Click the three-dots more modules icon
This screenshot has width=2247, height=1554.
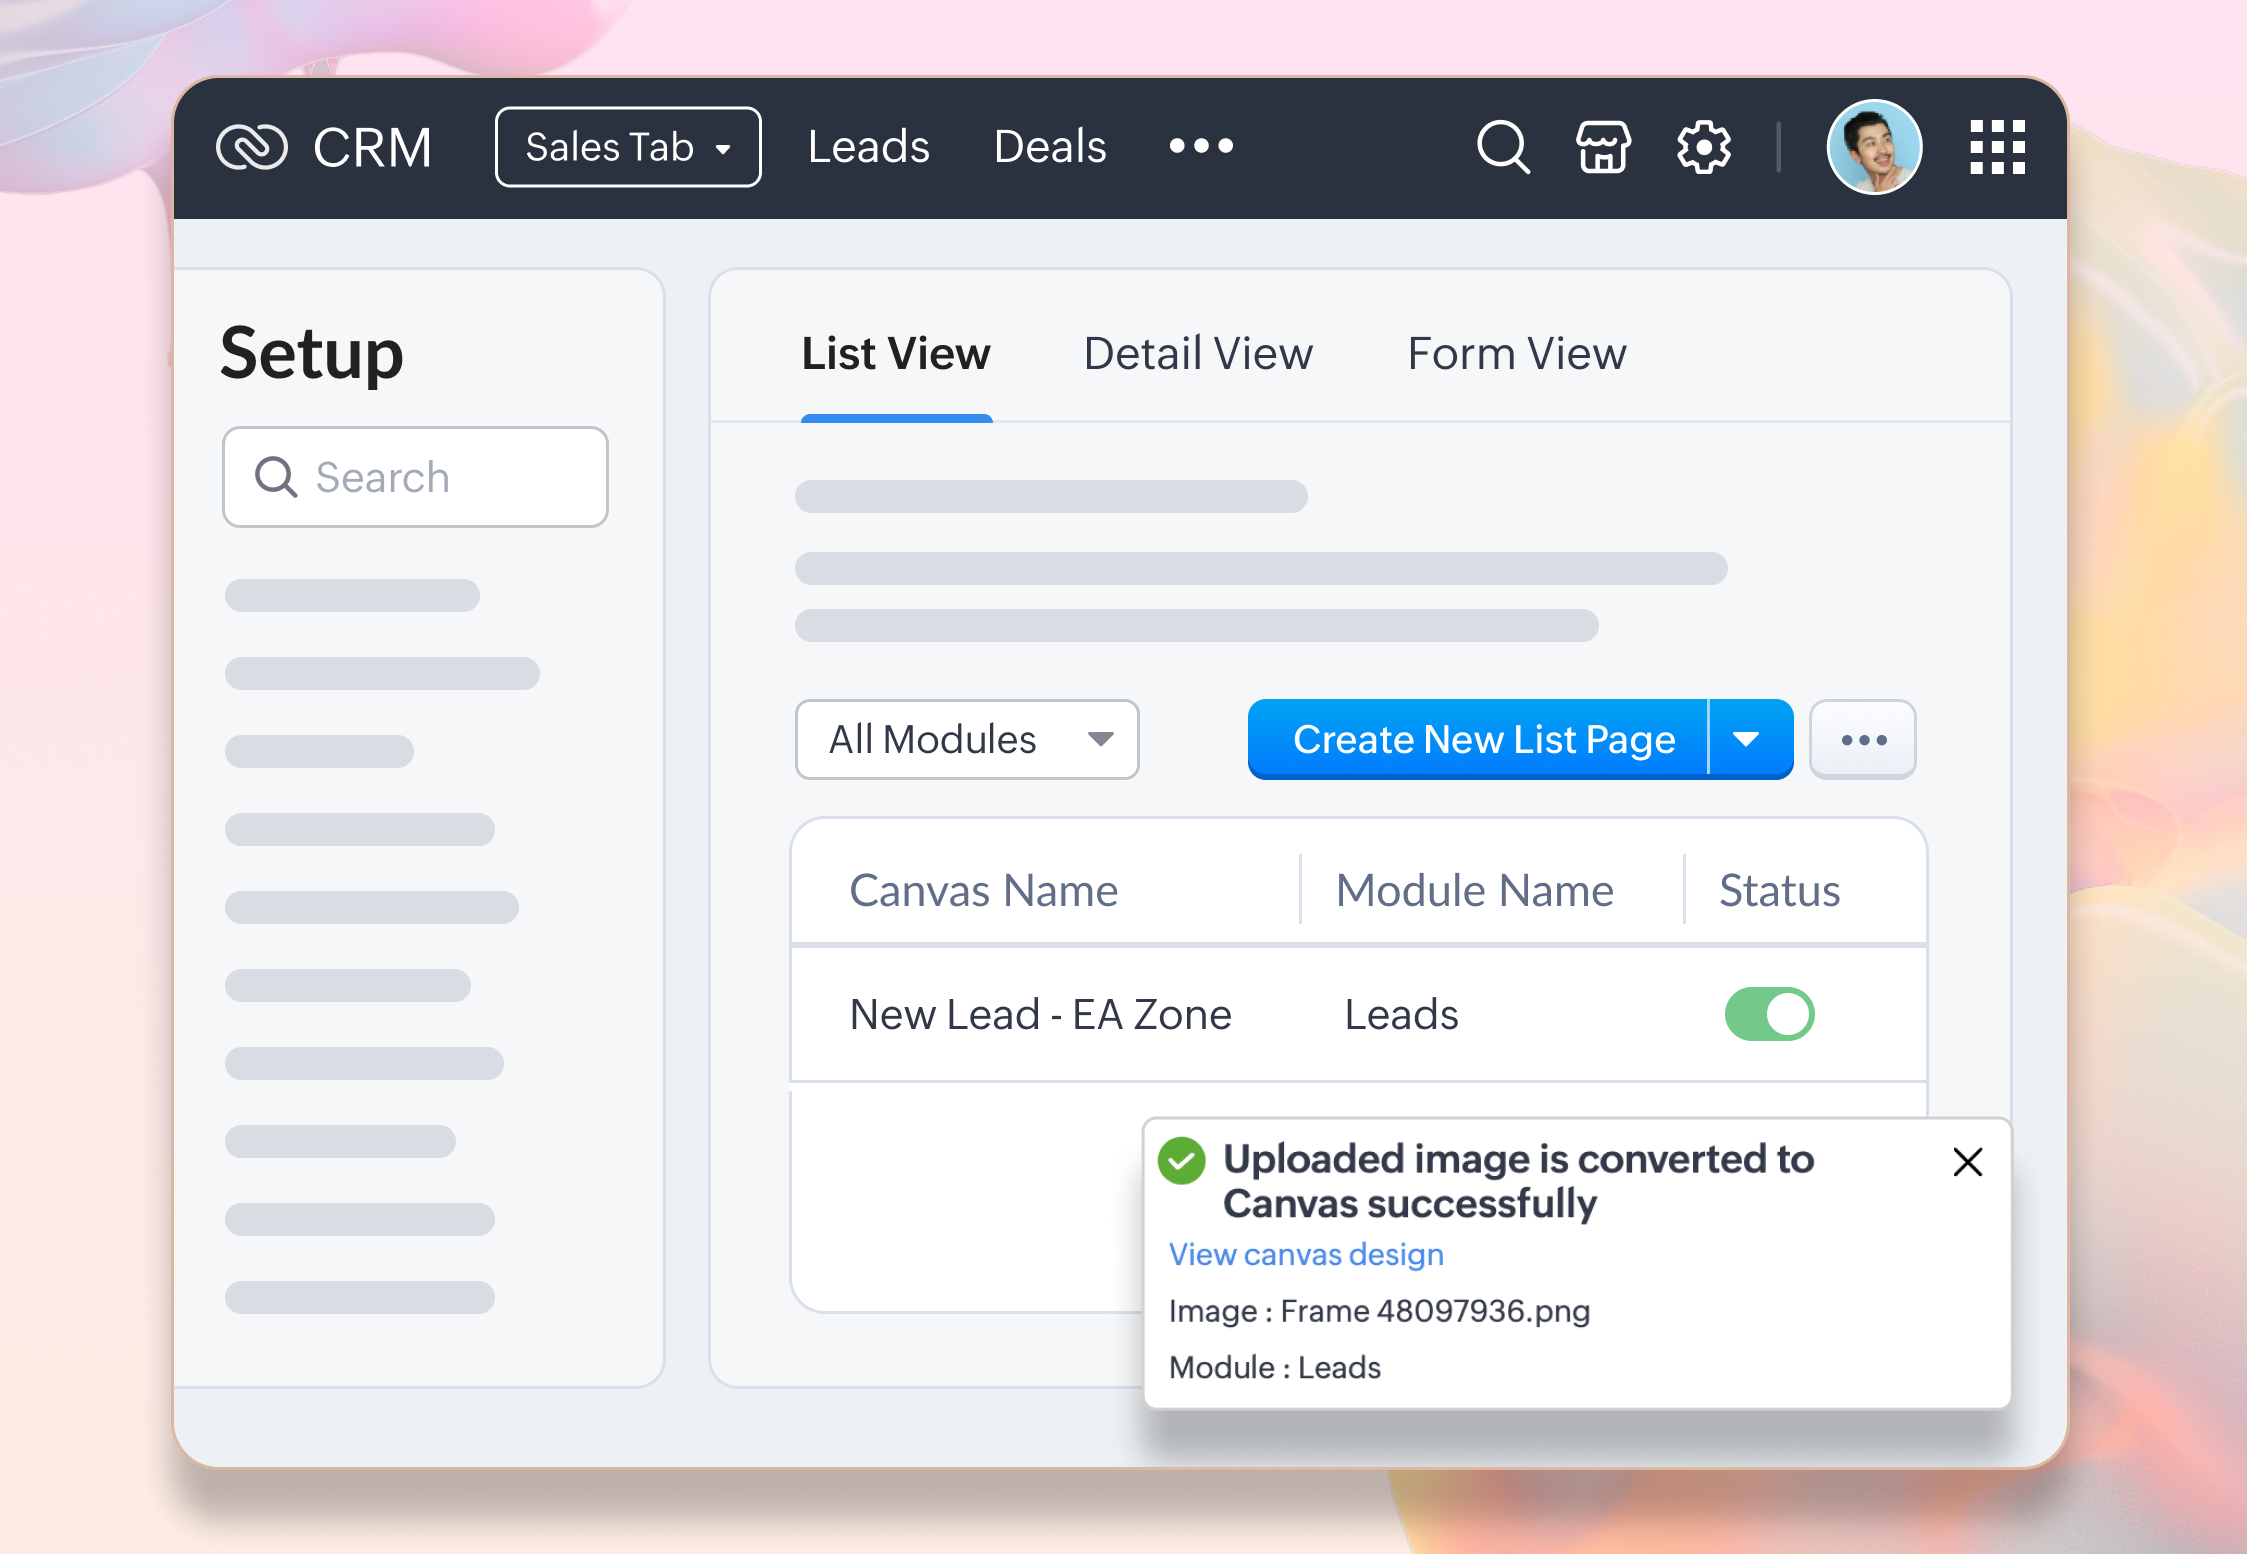point(1201,146)
